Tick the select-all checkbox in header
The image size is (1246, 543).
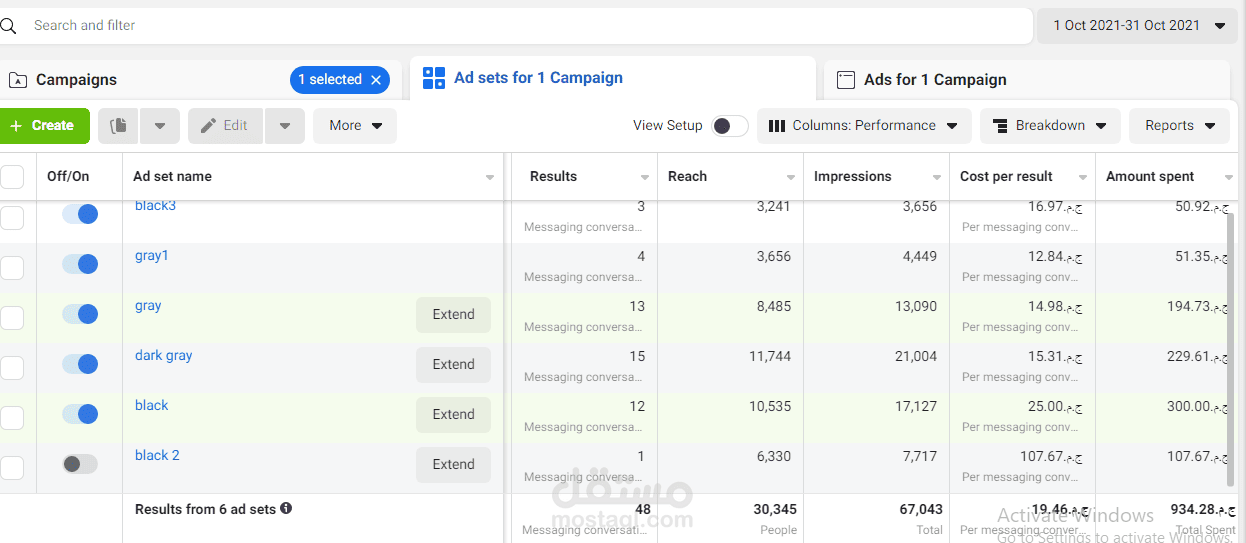pos(12,177)
